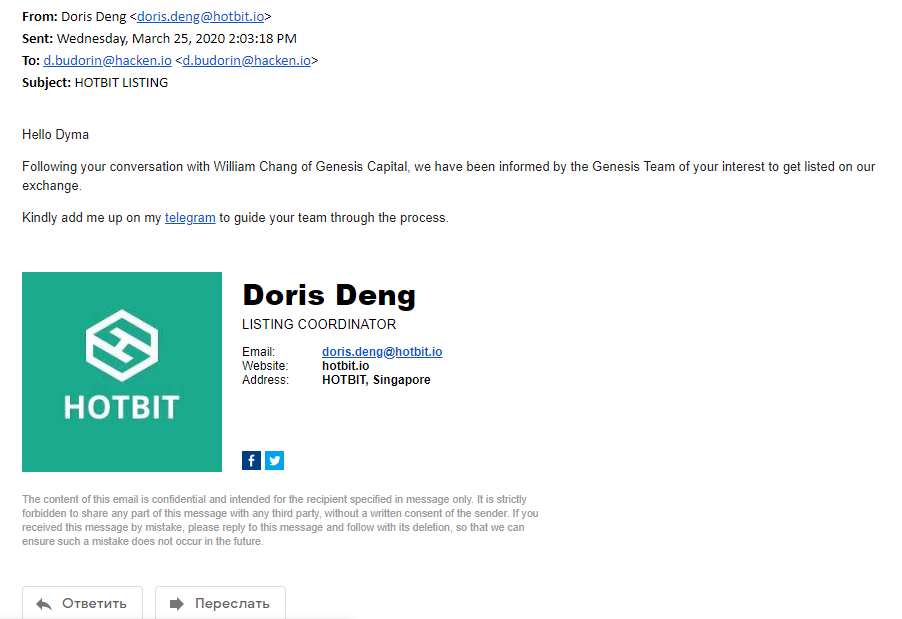Open the bracketed d.budorin@hacken.io address link
Viewport: 902px width, 619px height.
[246, 60]
